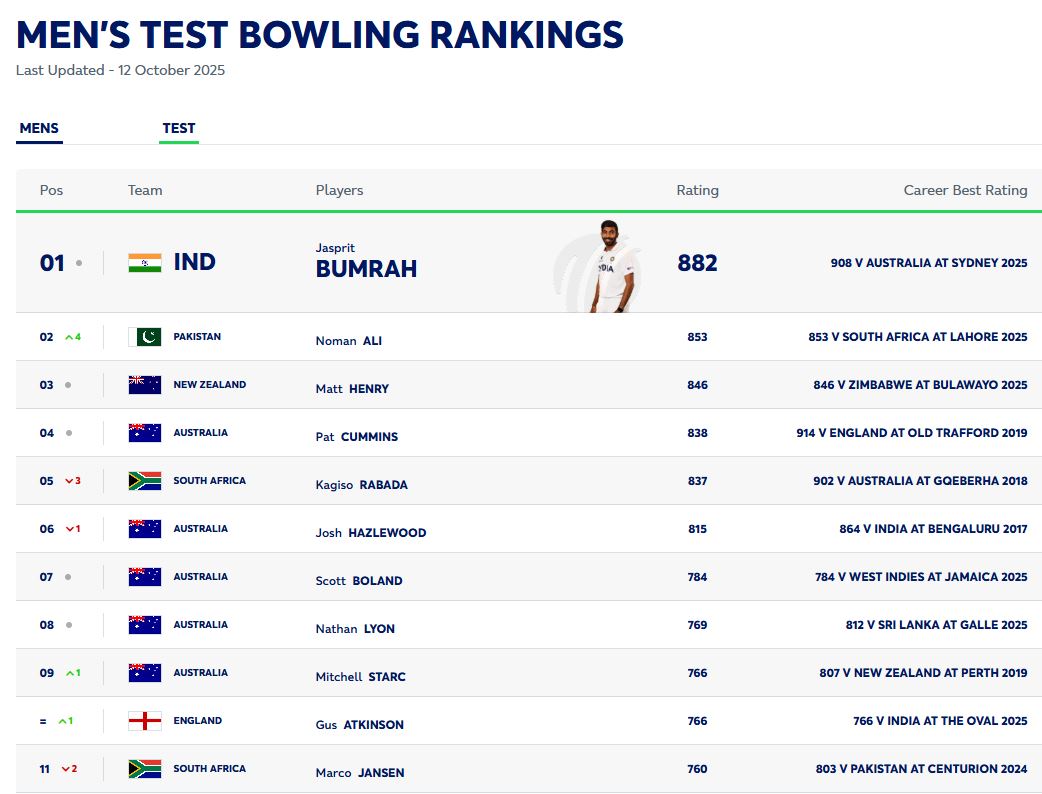
Task: Open Jasprit Bumrah's player profile
Action: pos(366,260)
